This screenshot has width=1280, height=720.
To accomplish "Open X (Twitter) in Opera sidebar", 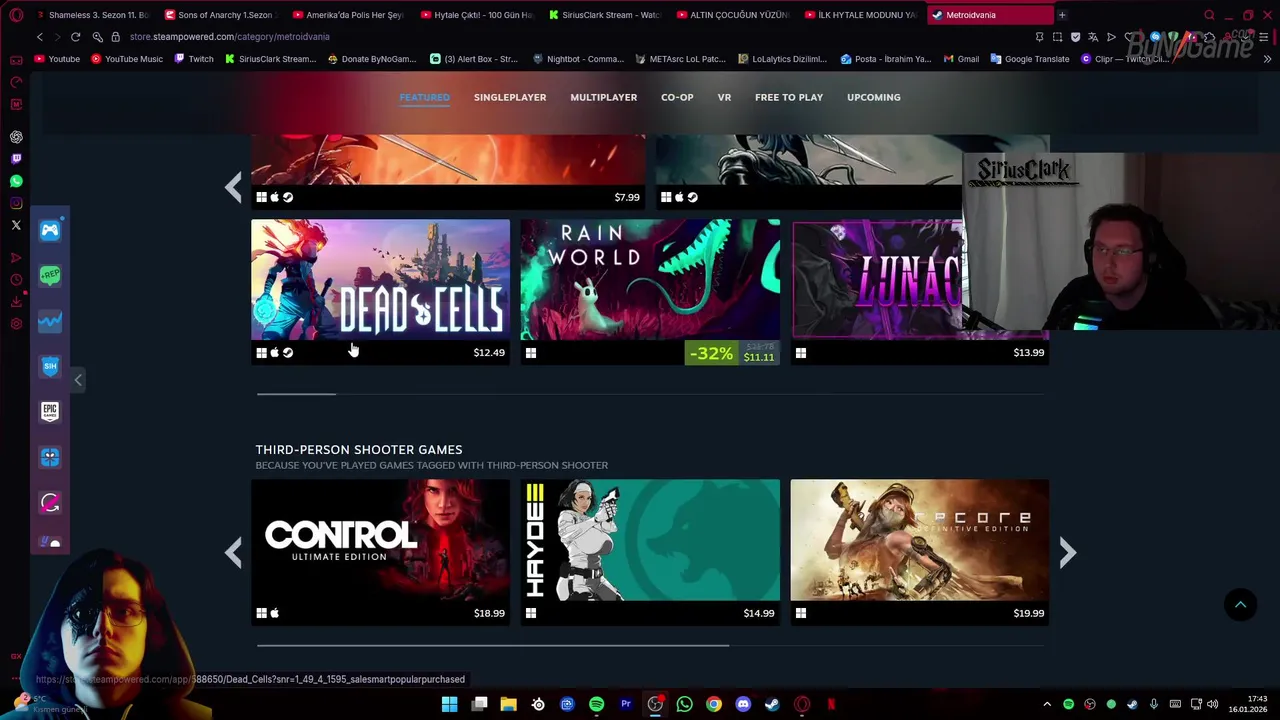I will coord(16,226).
